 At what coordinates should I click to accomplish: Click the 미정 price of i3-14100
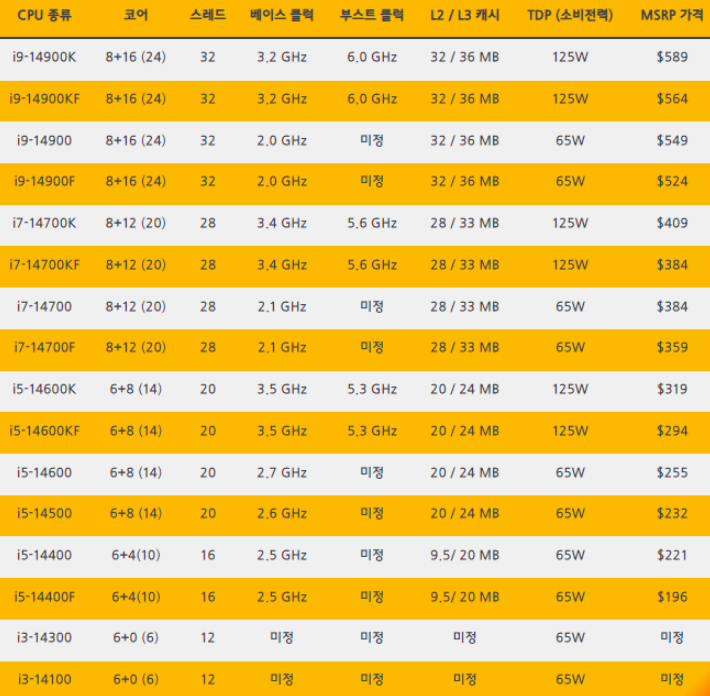[x=672, y=679]
